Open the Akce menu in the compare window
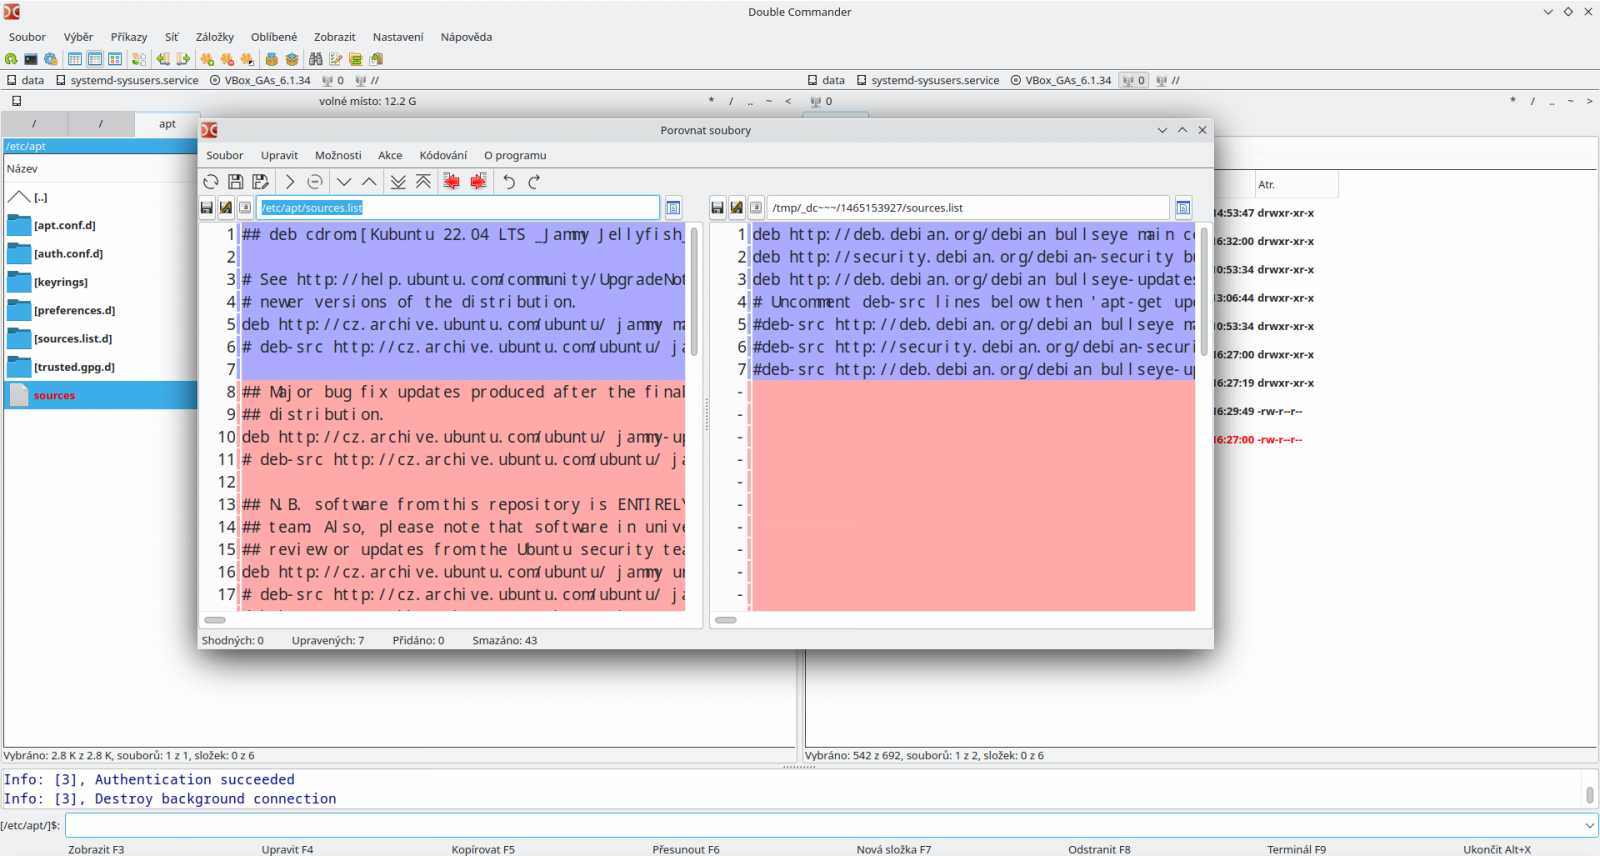 point(390,155)
